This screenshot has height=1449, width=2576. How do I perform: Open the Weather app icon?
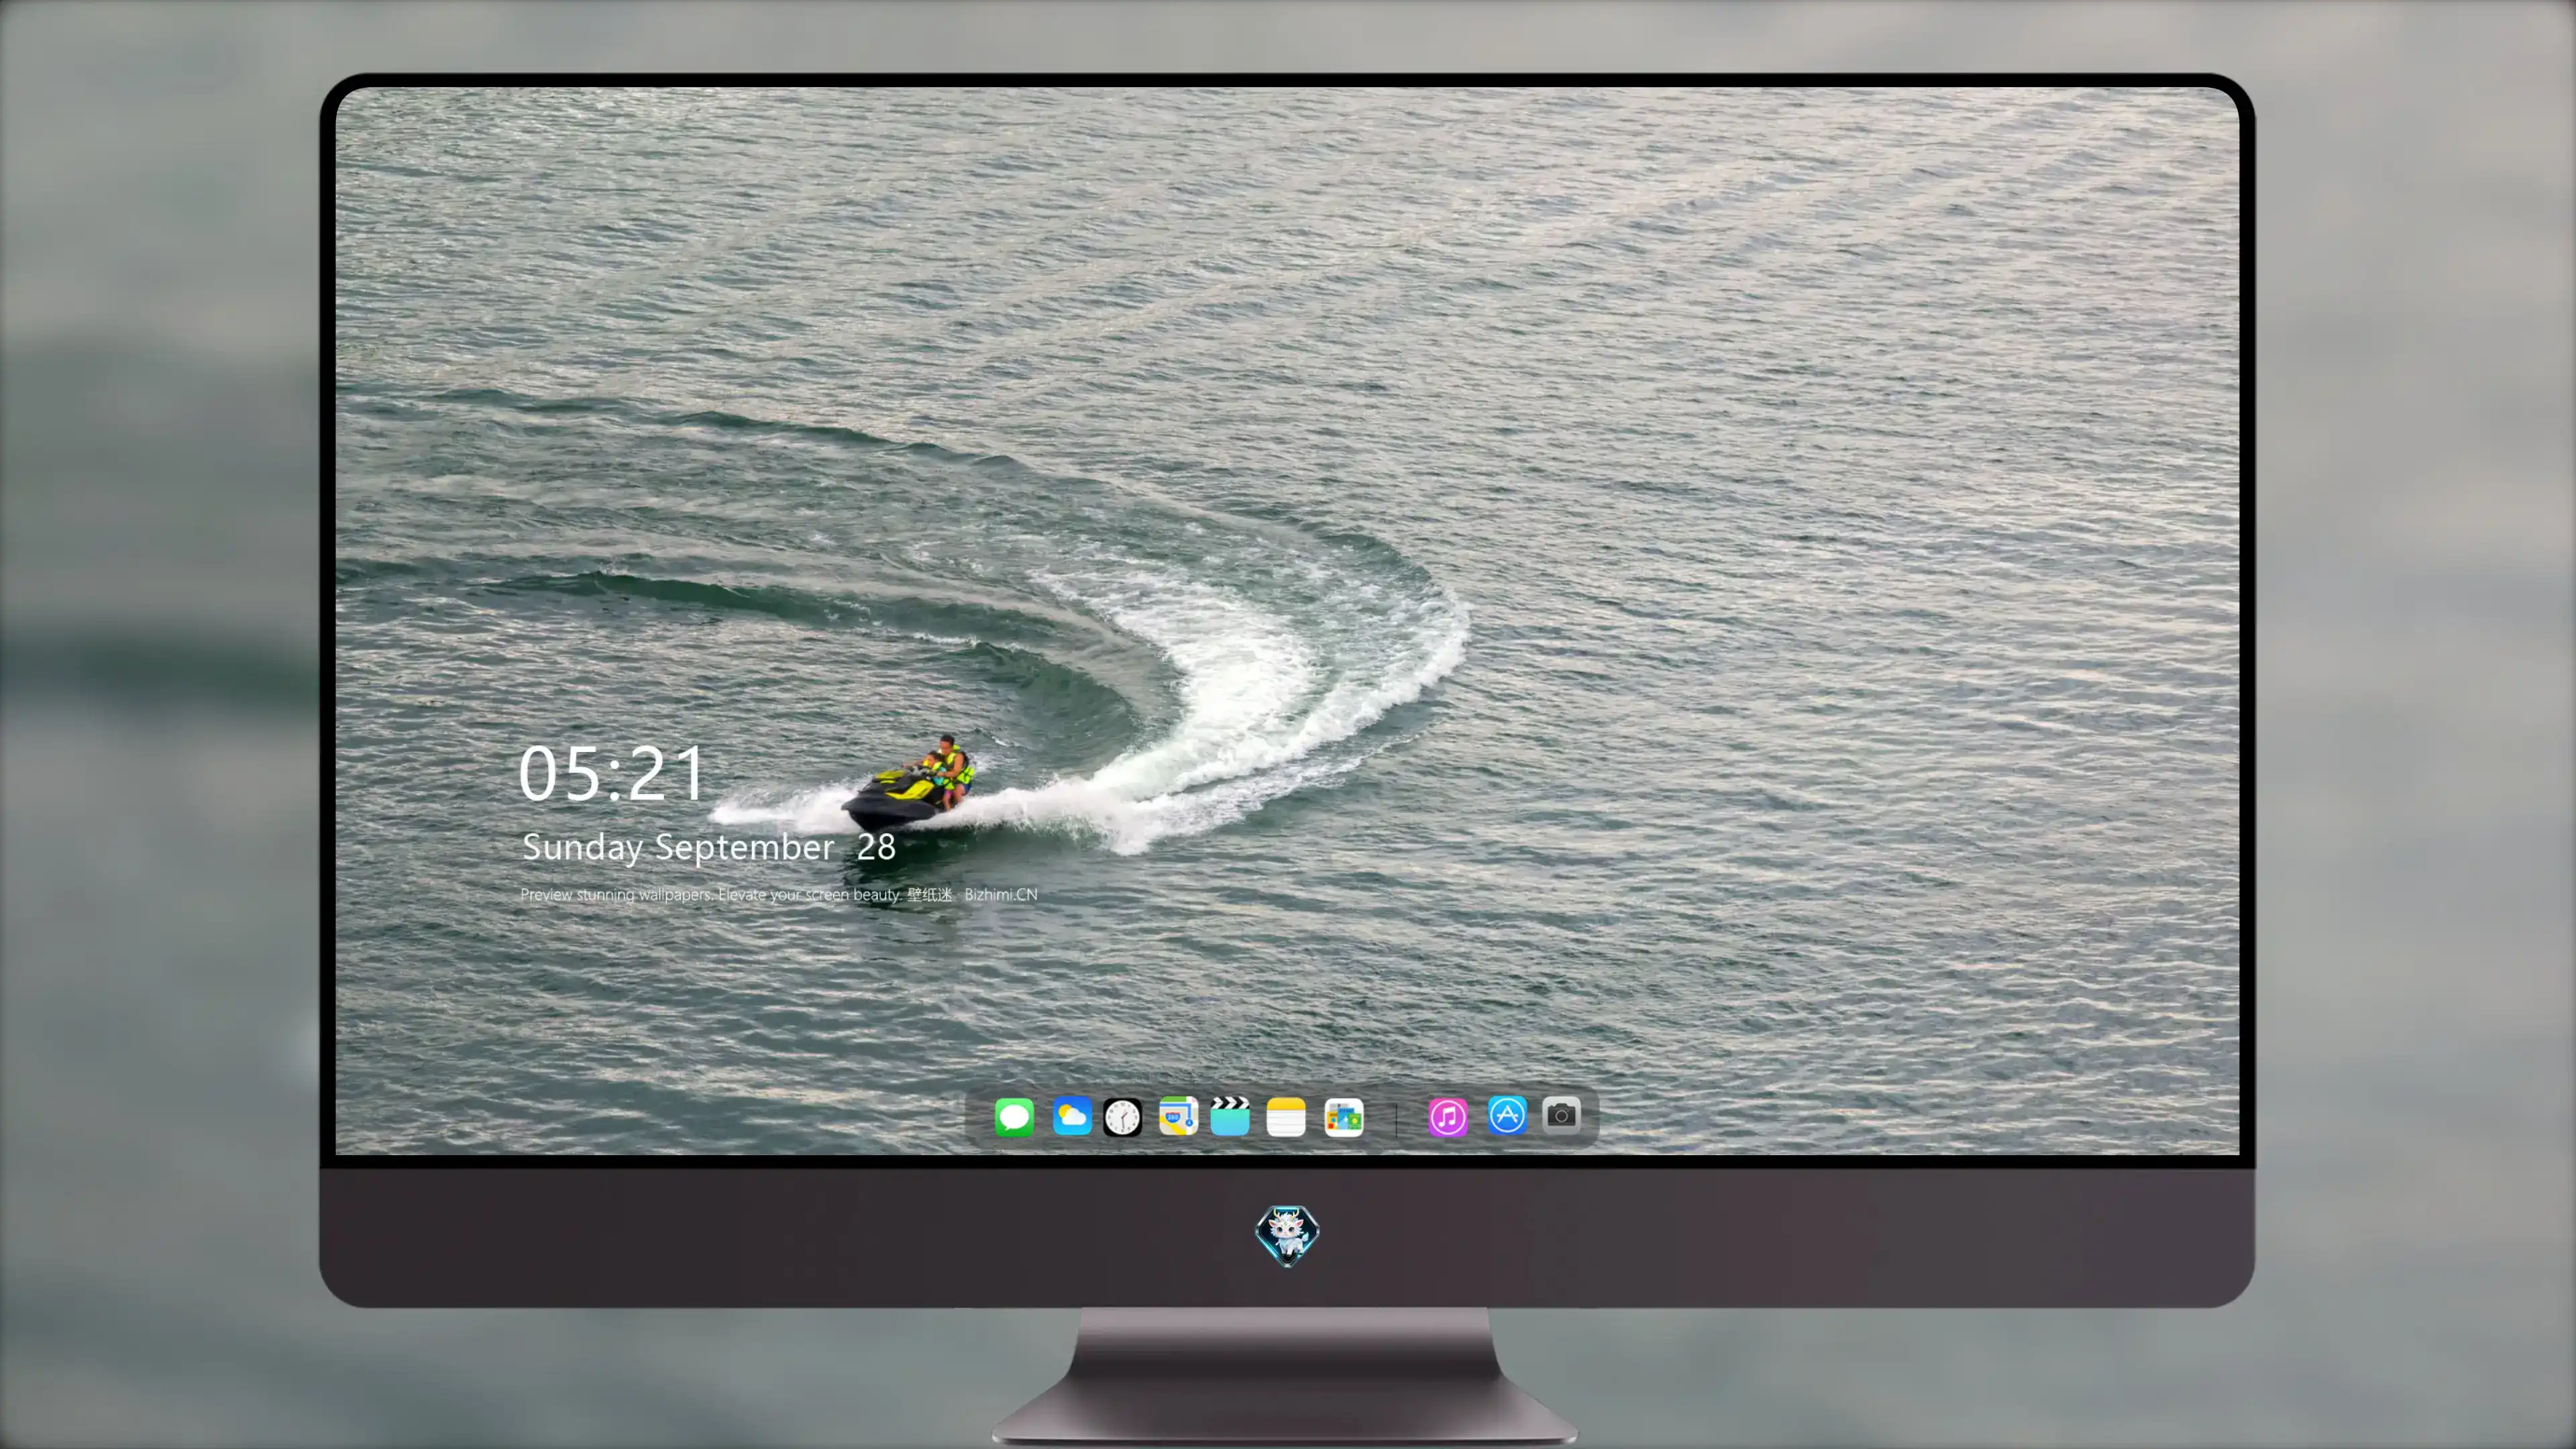click(x=1071, y=1116)
